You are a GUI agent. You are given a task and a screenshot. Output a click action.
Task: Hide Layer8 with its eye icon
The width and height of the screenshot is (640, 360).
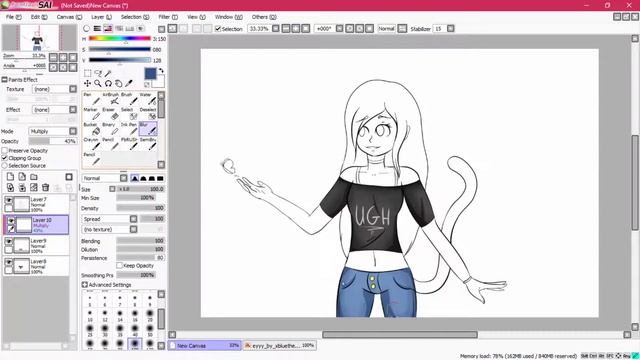click(x=9, y=262)
